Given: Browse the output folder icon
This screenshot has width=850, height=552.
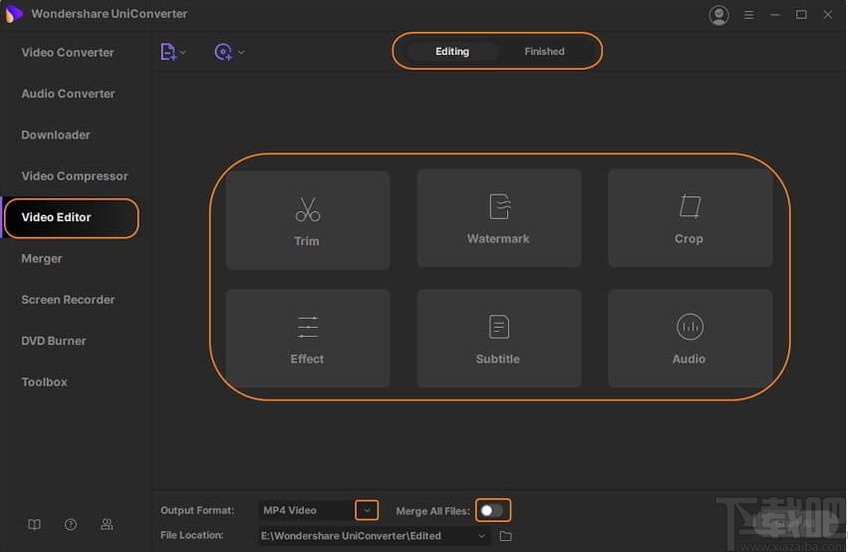Looking at the screenshot, I should point(505,536).
